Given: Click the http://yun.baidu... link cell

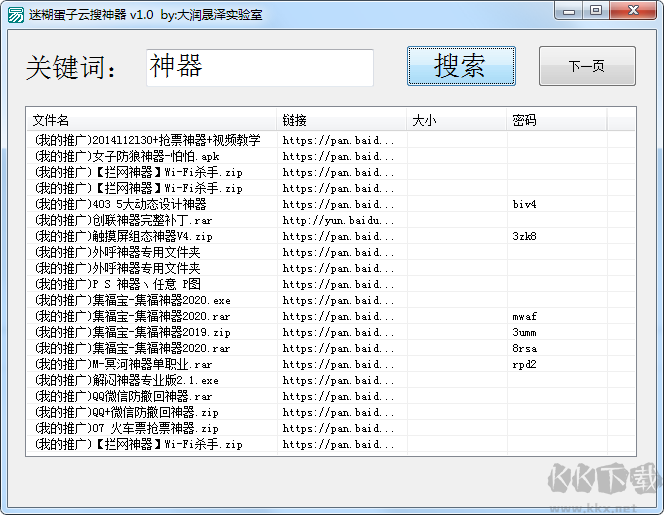Looking at the screenshot, I should coord(338,220).
